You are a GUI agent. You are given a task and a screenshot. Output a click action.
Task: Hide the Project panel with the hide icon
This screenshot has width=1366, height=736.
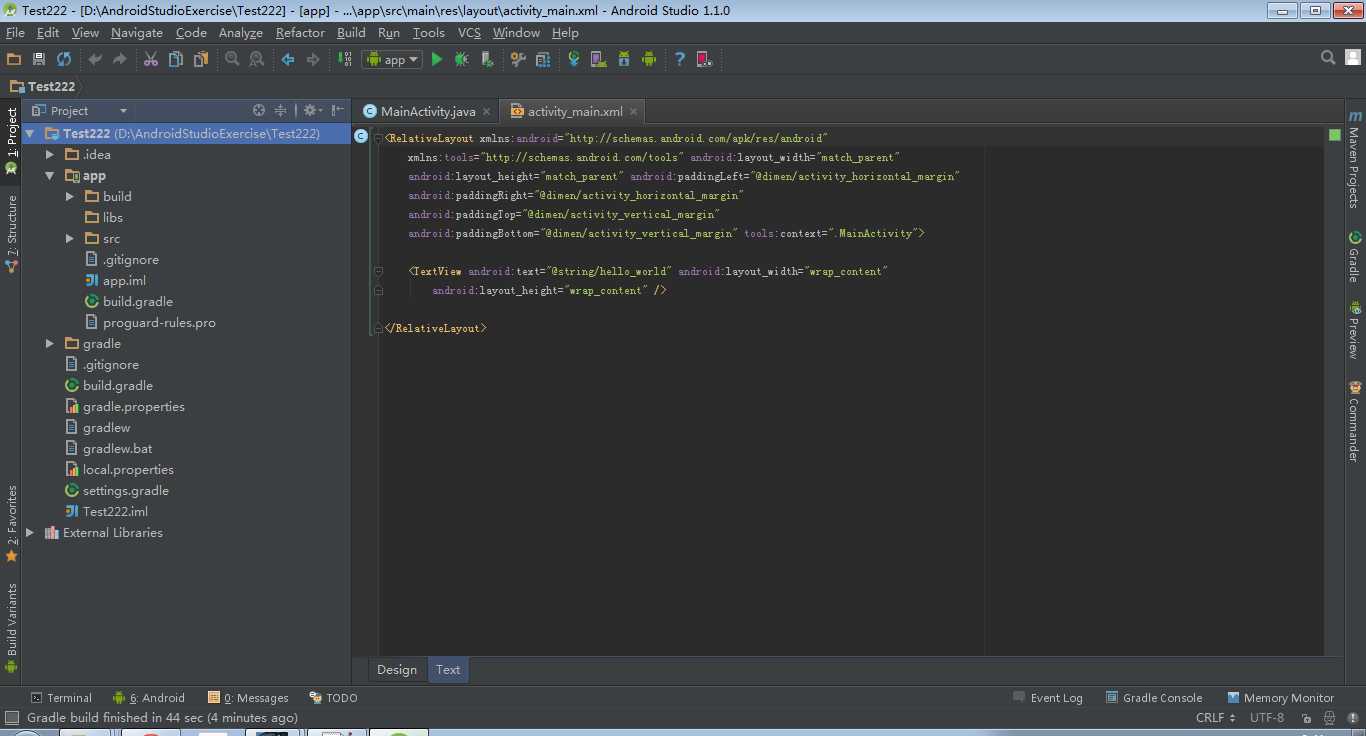(338, 110)
